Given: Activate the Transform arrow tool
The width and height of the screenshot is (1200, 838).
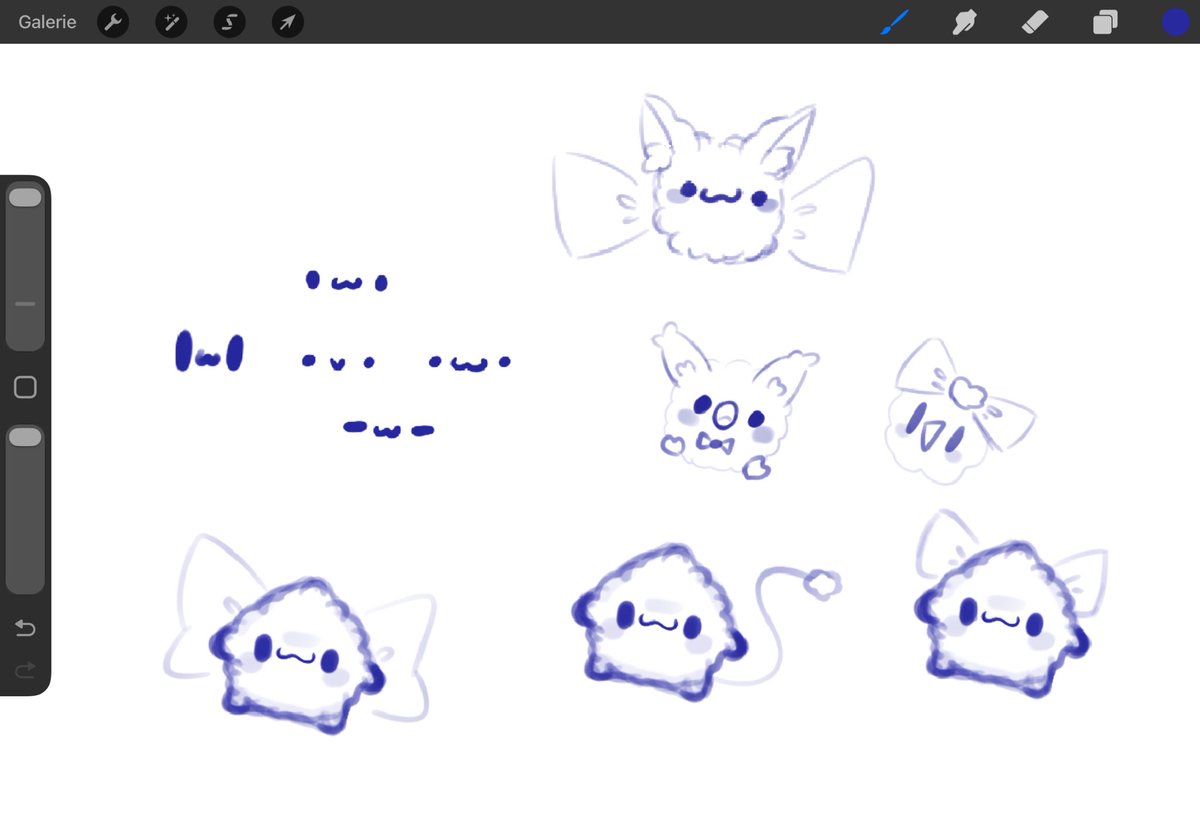Looking at the screenshot, I should (x=287, y=22).
